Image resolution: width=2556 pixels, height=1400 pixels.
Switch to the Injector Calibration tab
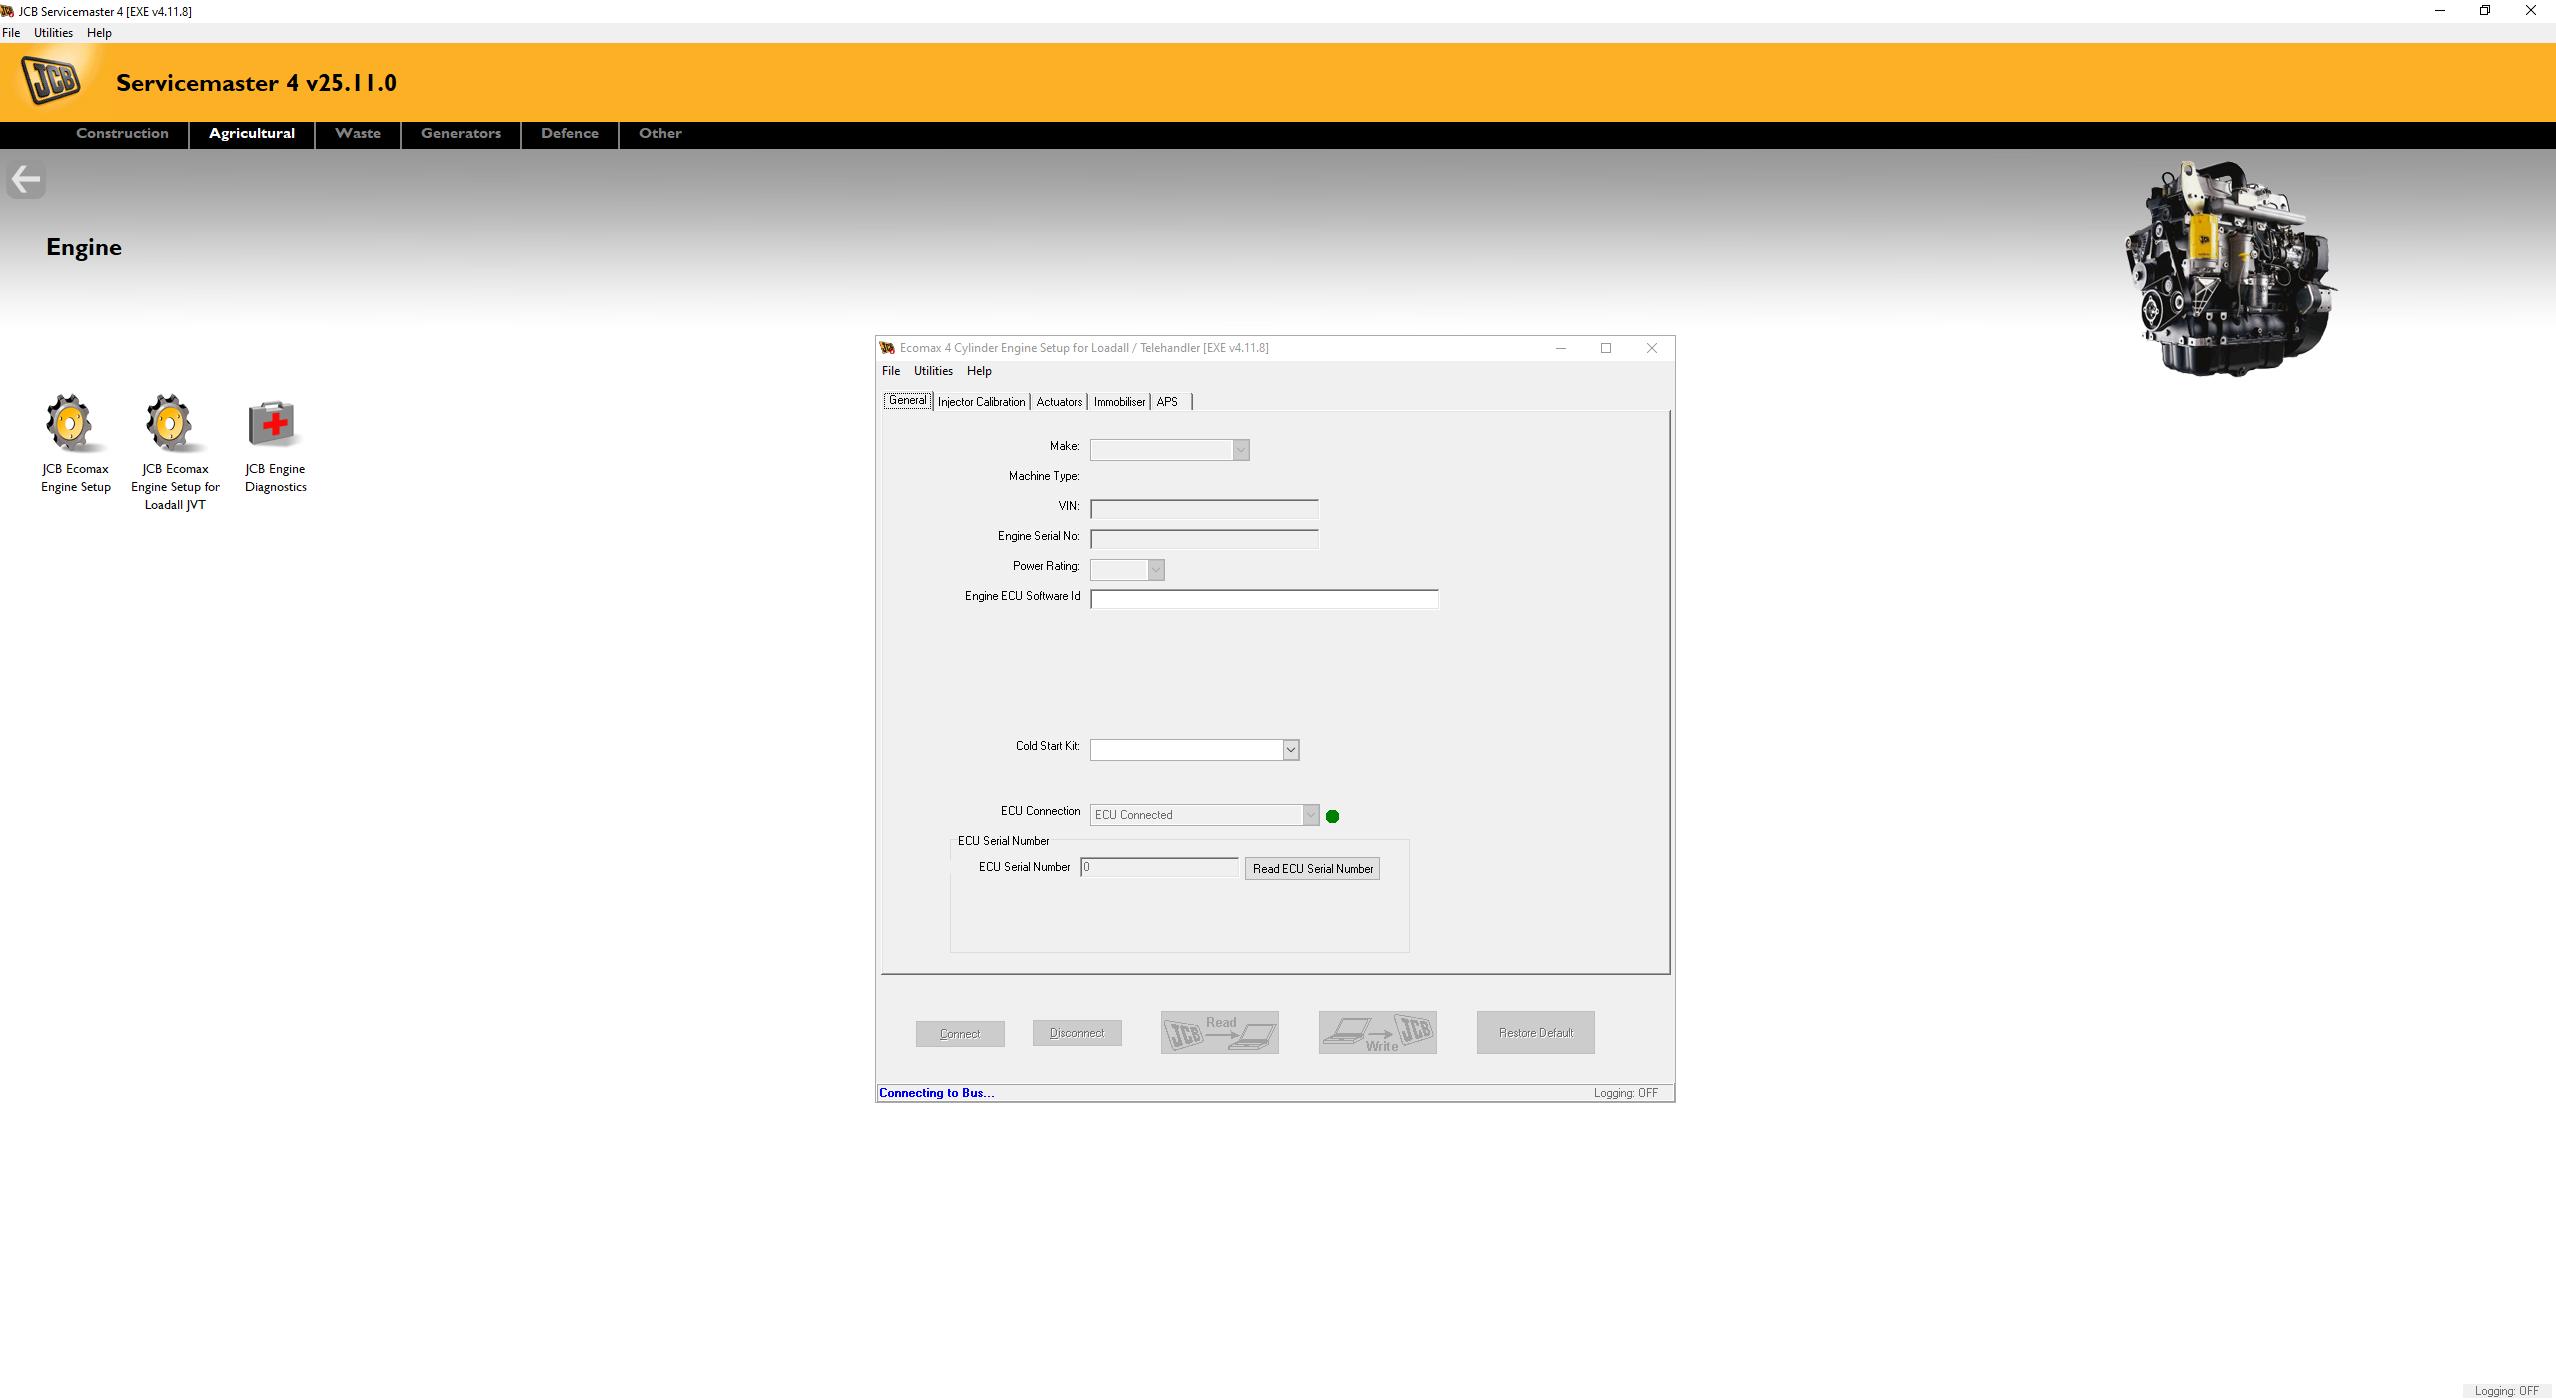click(x=981, y=401)
